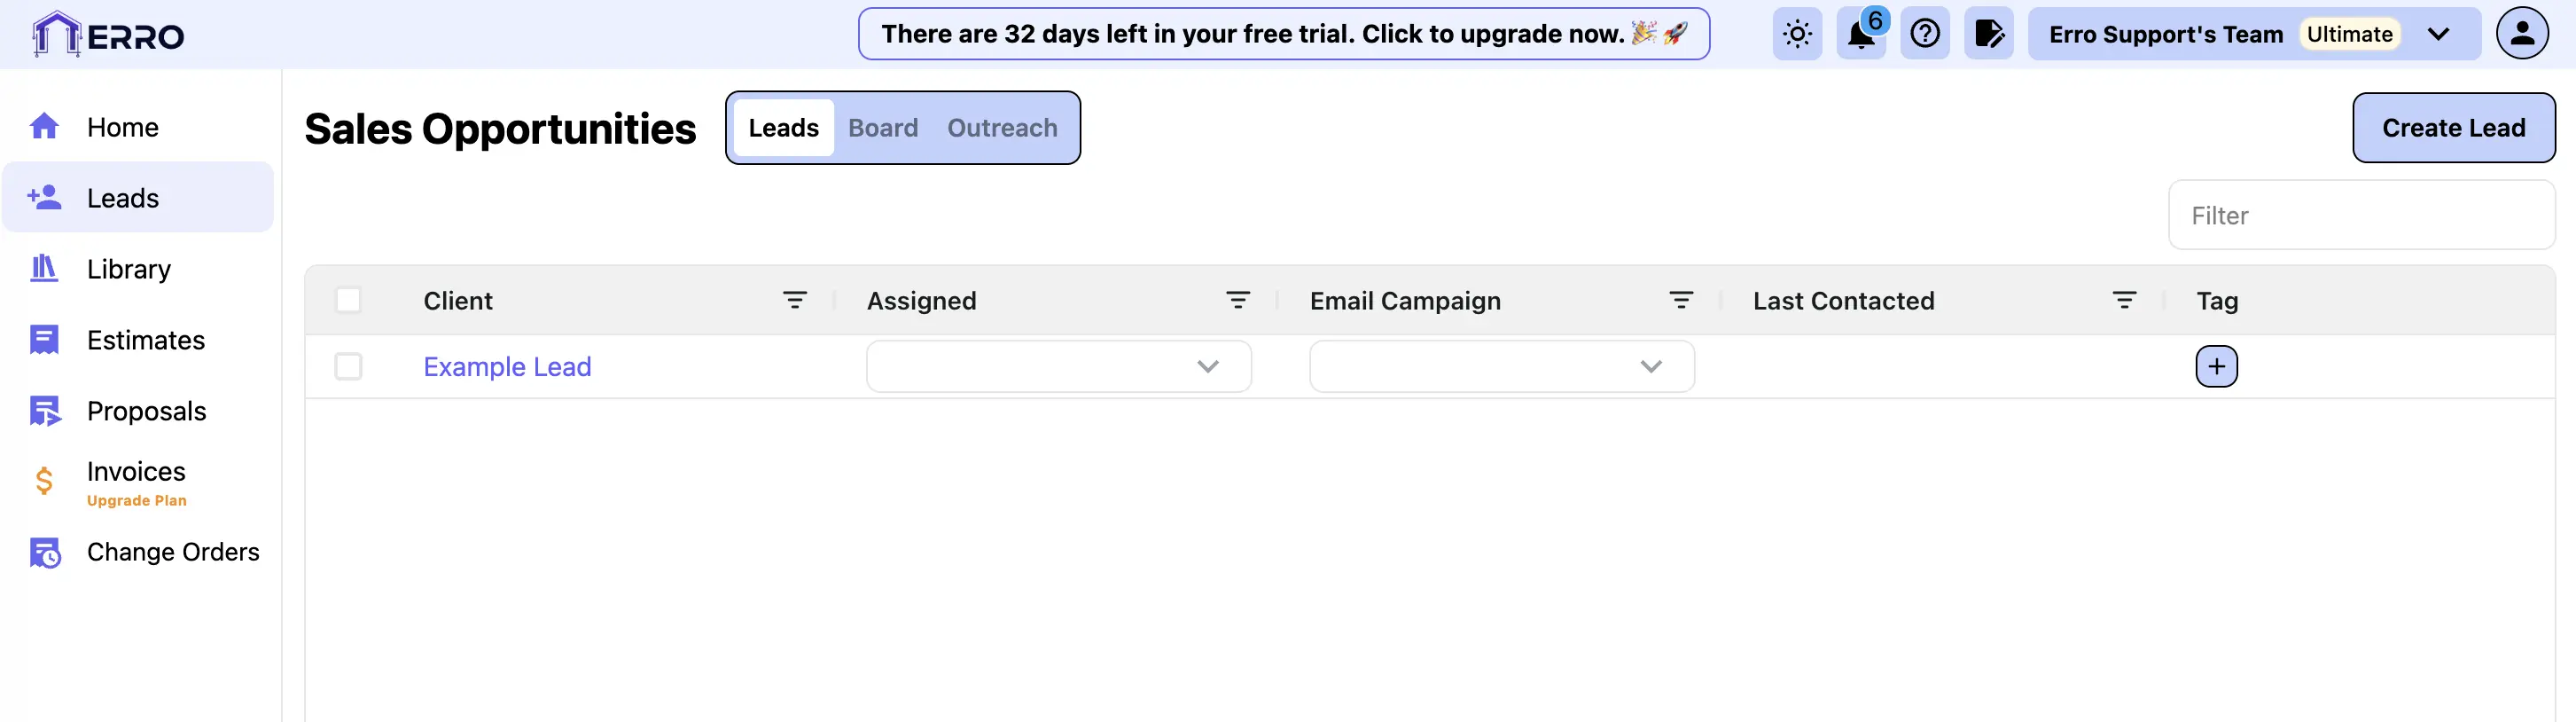
Task: Click into the Filter input field
Action: click(2360, 215)
